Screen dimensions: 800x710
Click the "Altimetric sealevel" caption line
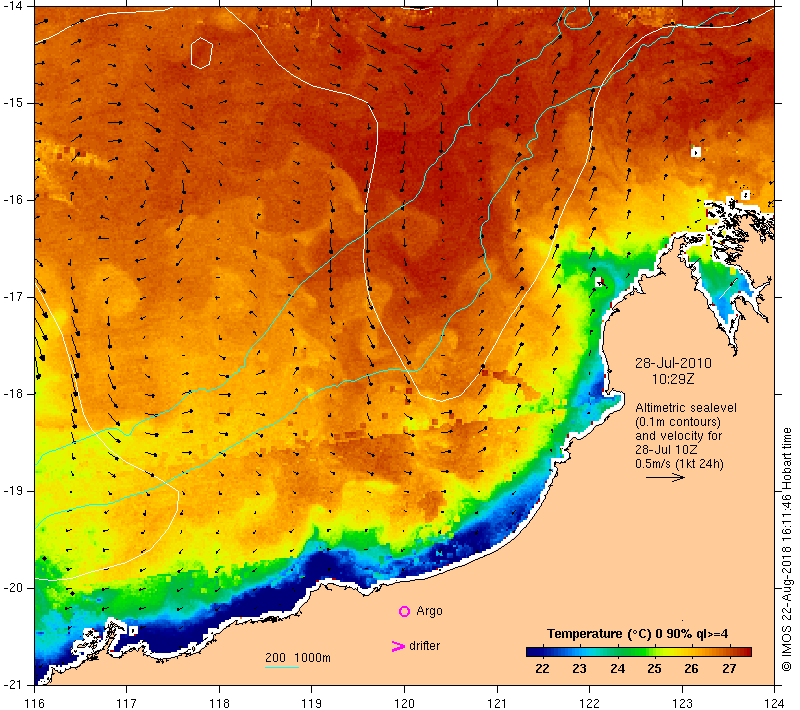(686, 408)
